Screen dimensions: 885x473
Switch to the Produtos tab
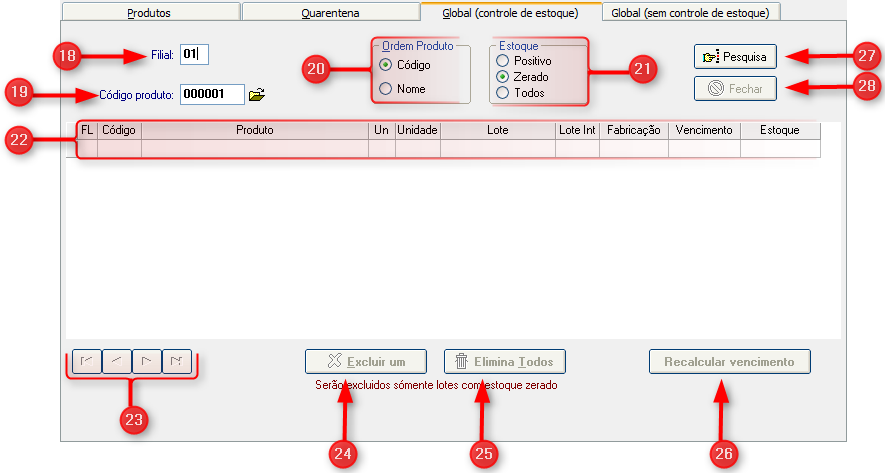click(149, 13)
